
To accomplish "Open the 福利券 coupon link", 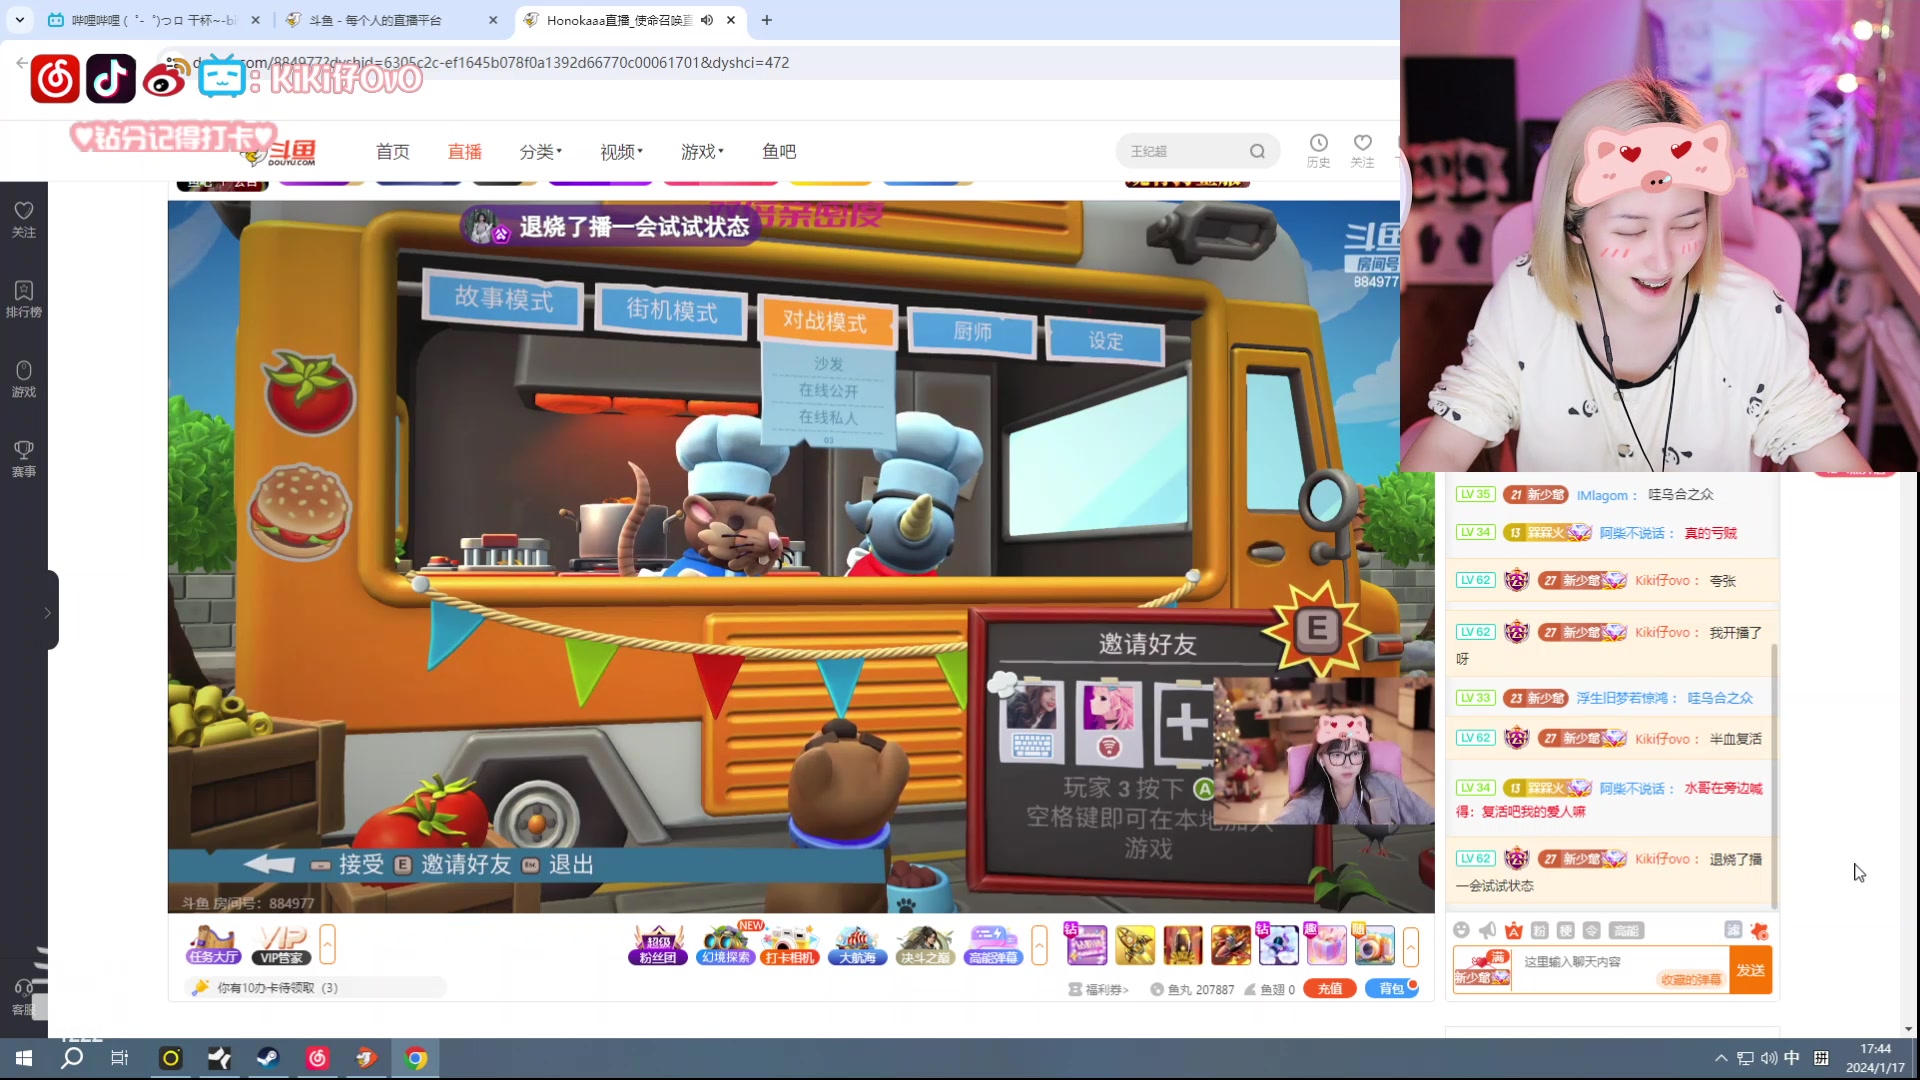I will point(1098,989).
